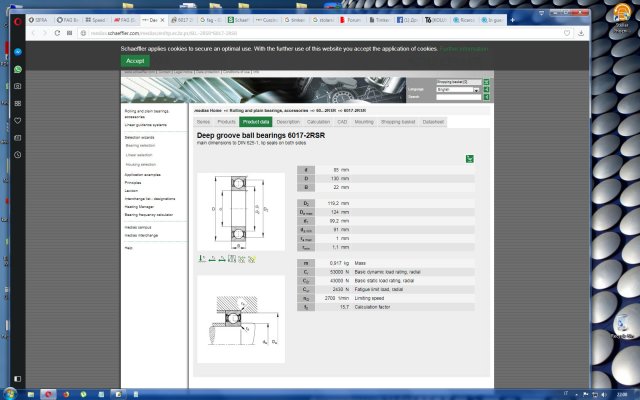
Task: Open Heating Manager link
Action: point(139,207)
